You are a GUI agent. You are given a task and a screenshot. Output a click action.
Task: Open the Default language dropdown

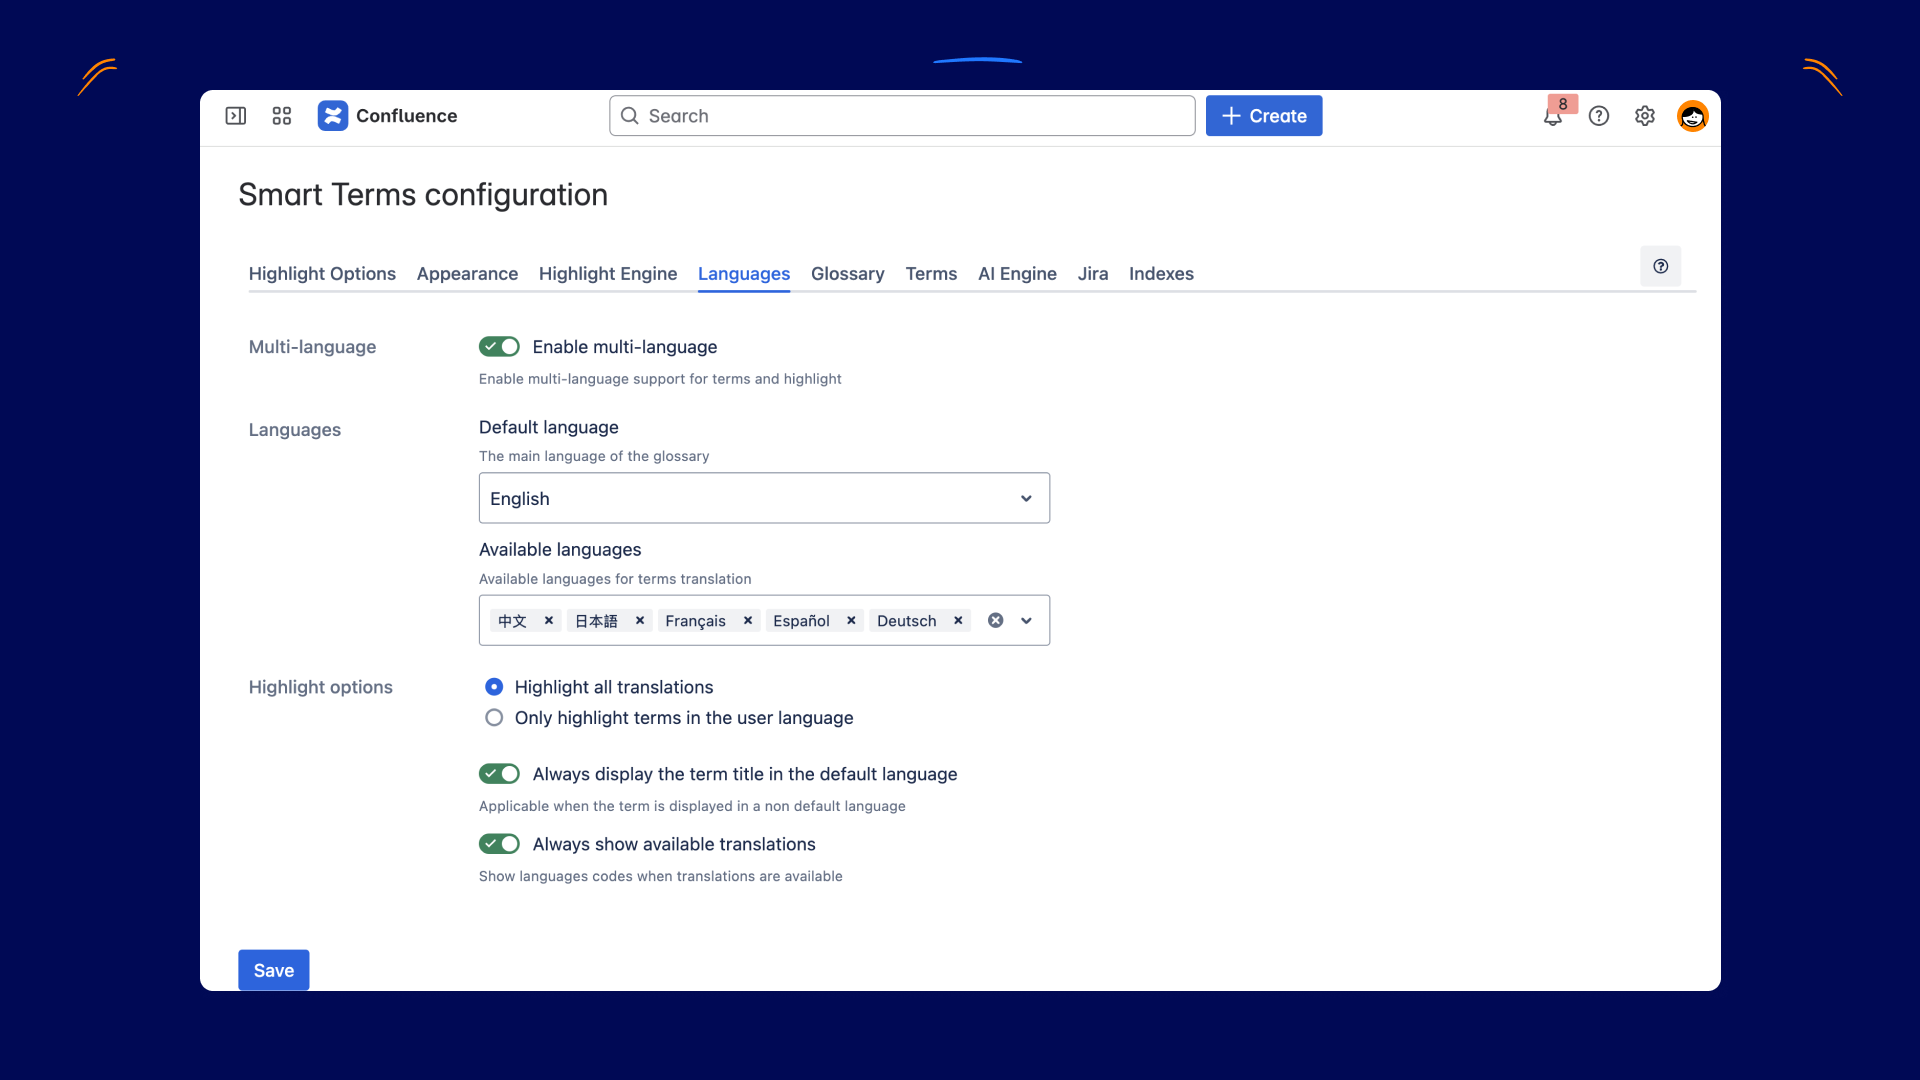click(x=764, y=498)
